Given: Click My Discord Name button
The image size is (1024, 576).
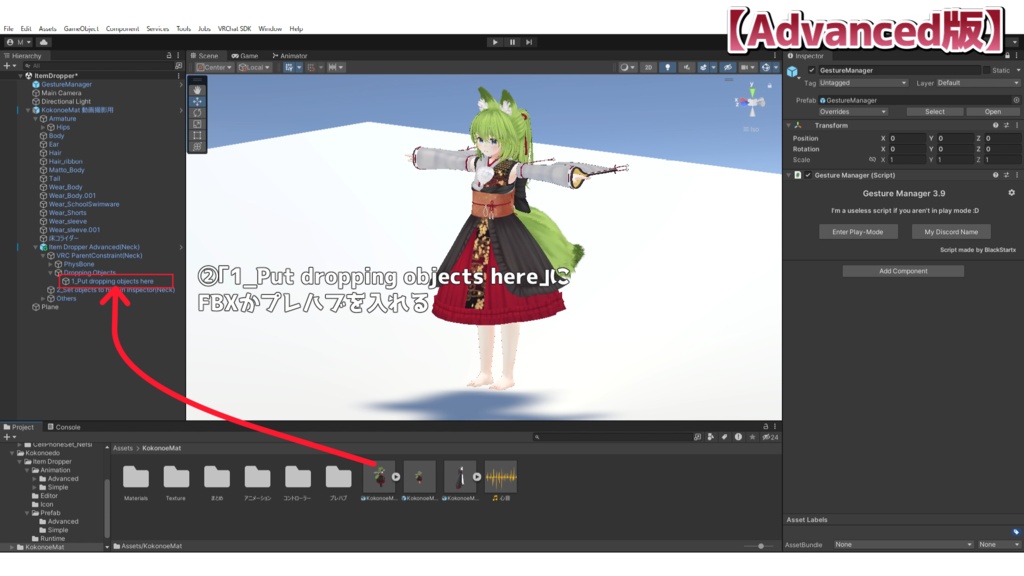Looking at the screenshot, I should point(951,232).
